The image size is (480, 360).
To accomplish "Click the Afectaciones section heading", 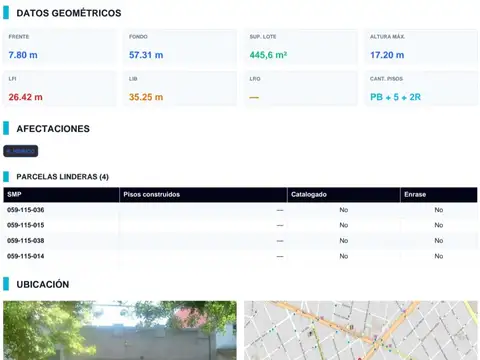I will (53, 129).
